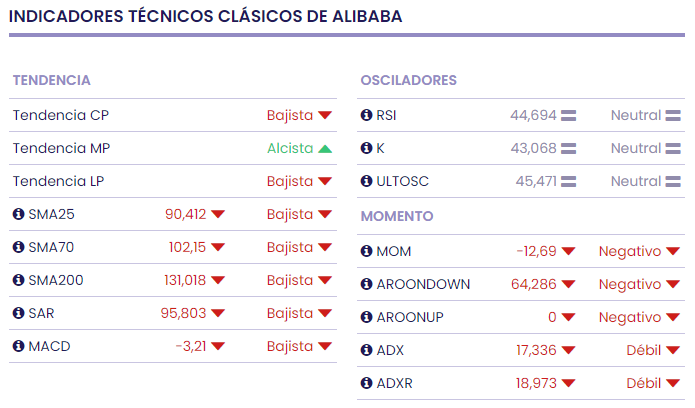
Task: Click the K oscillator info icon
Action: pyautogui.click(x=366, y=148)
